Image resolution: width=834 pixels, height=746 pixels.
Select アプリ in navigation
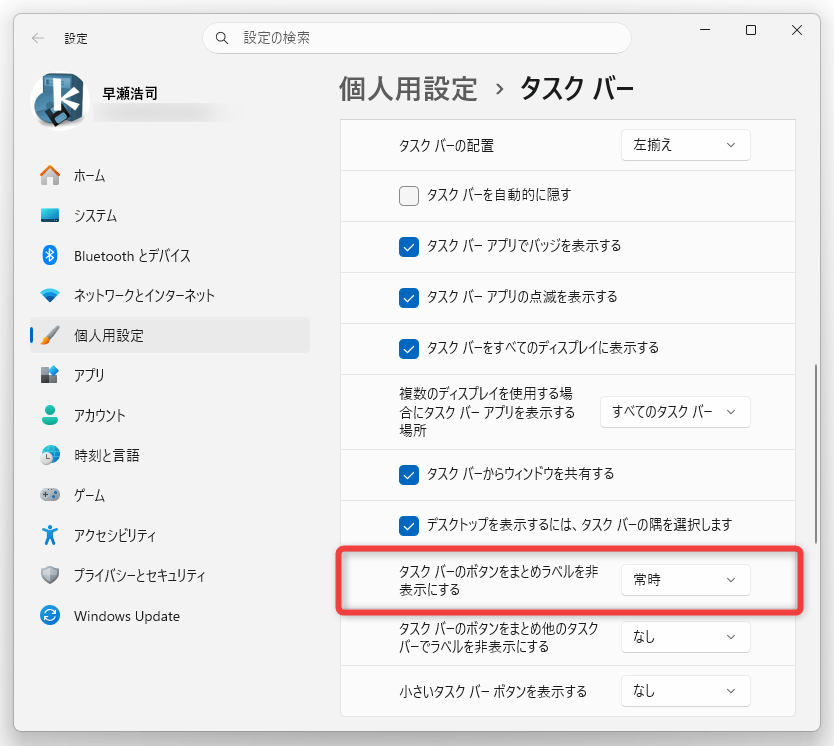[170, 375]
